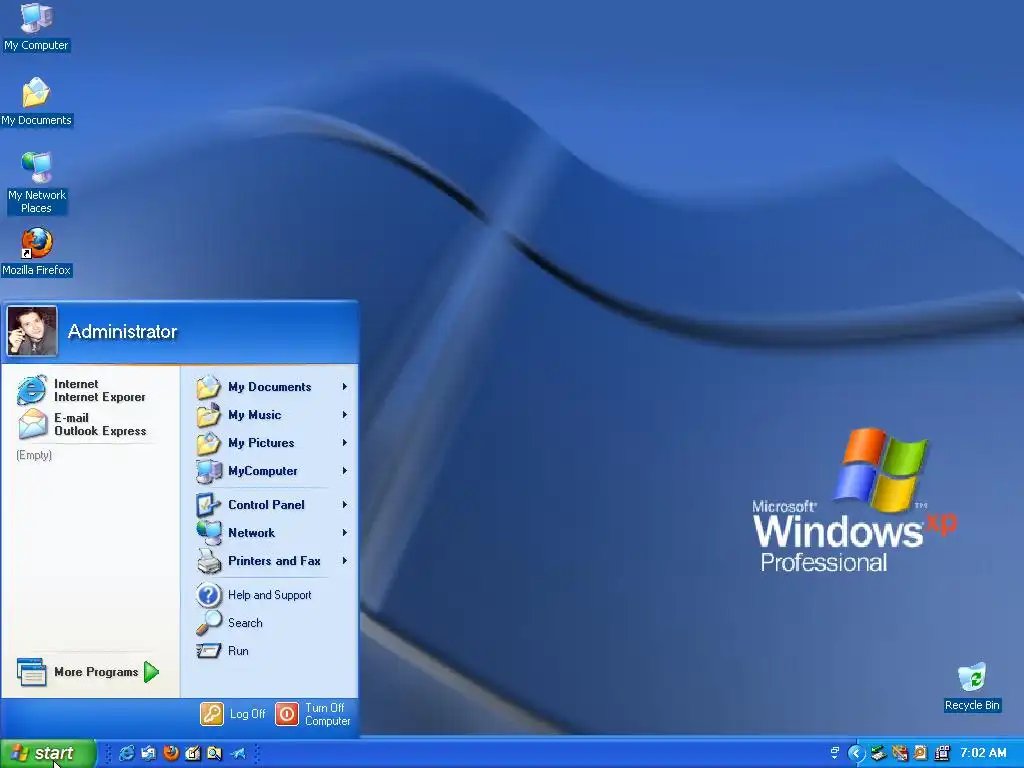Image resolution: width=1024 pixels, height=768 pixels.
Task: Open Network in the Start menu
Action: tap(272, 533)
